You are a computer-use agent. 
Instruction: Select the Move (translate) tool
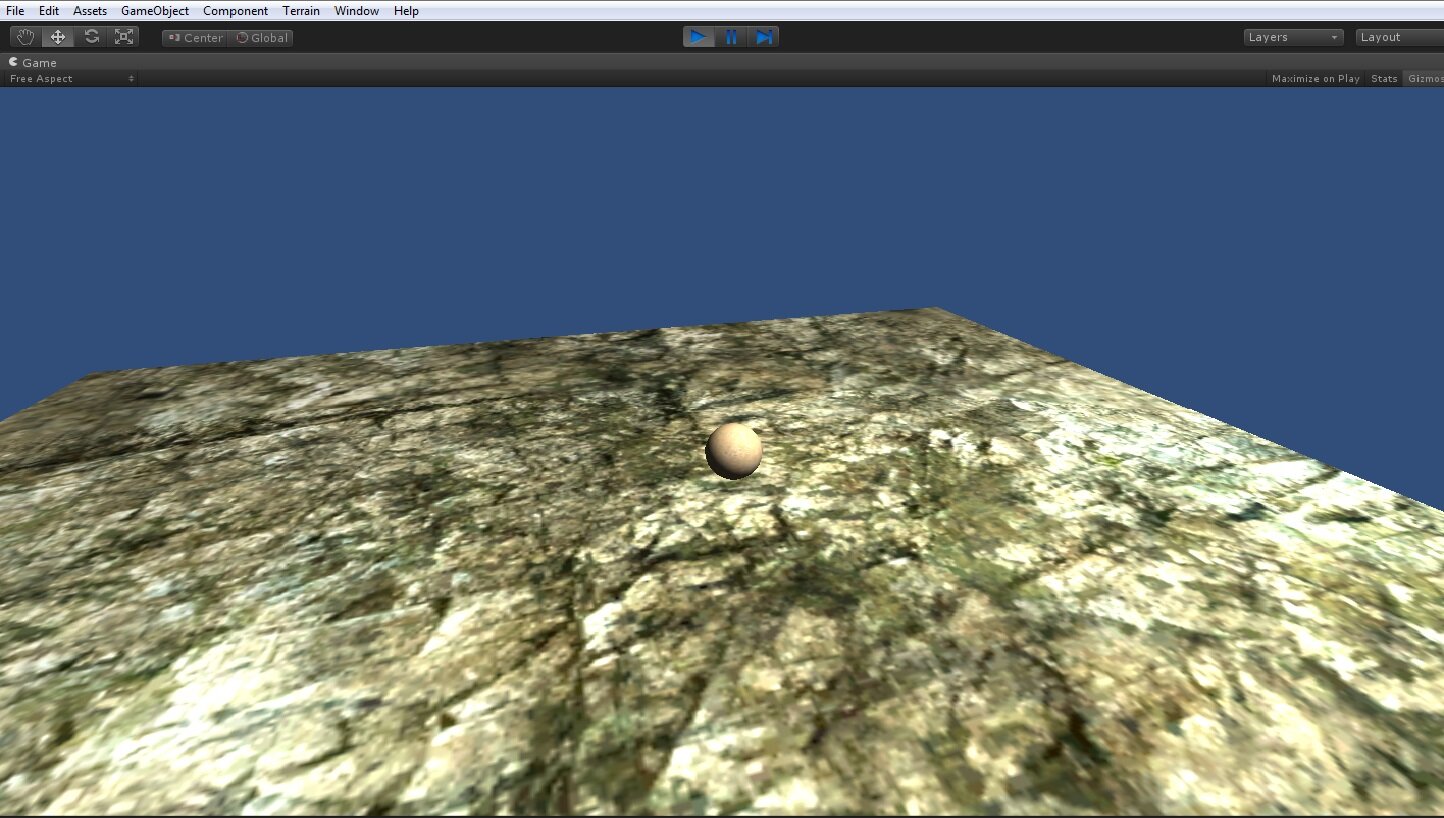click(58, 37)
